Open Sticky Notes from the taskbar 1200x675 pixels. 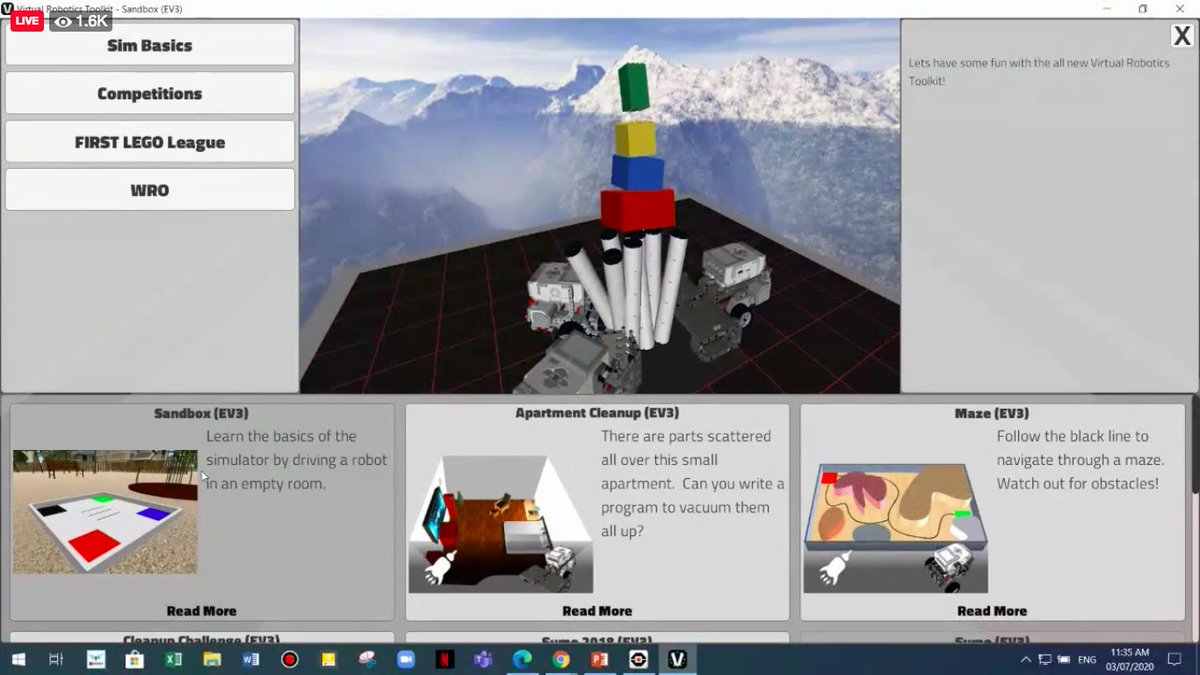328,660
